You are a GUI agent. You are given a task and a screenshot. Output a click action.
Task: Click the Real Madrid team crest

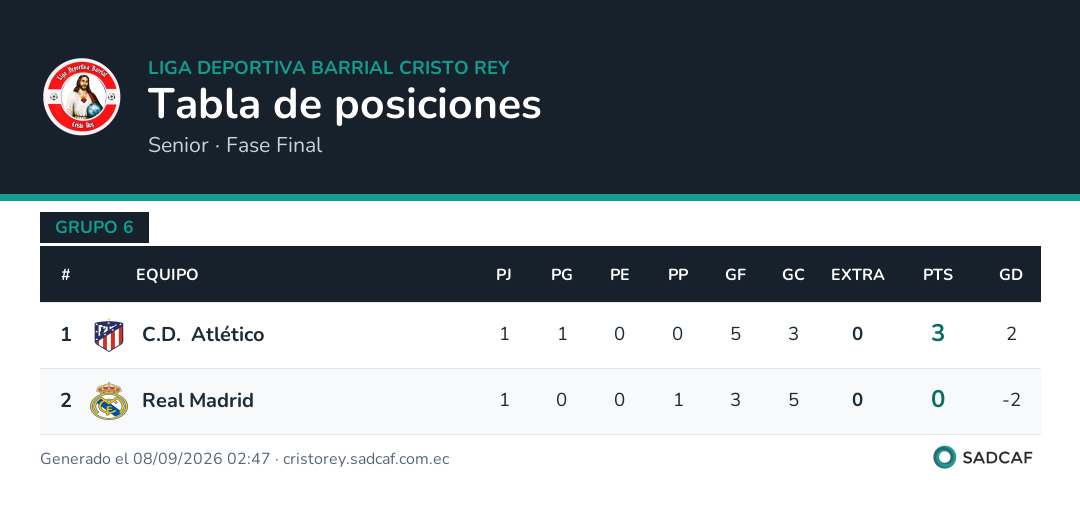pyautogui.click(x=109, y=400)
